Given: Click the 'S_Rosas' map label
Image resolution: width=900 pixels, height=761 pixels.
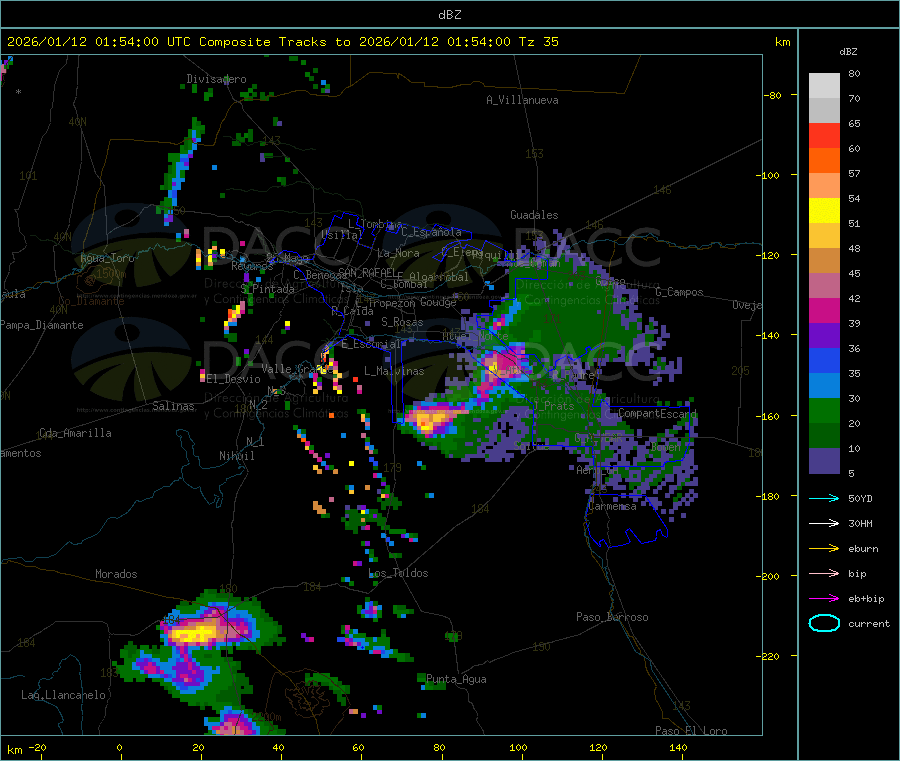Looking at the screenshot, I should click(402, 322).
